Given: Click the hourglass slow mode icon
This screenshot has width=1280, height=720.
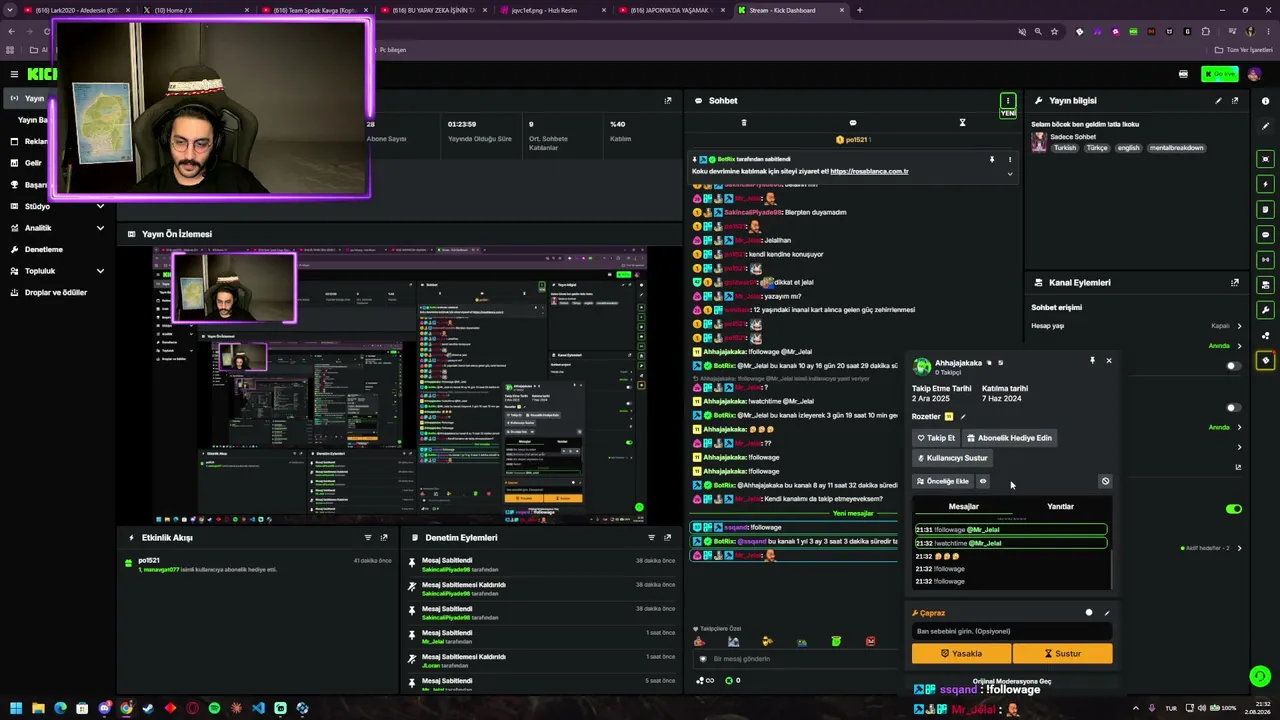Looking at the screenshot, I should pyautogui.click(x=962, y=123).
